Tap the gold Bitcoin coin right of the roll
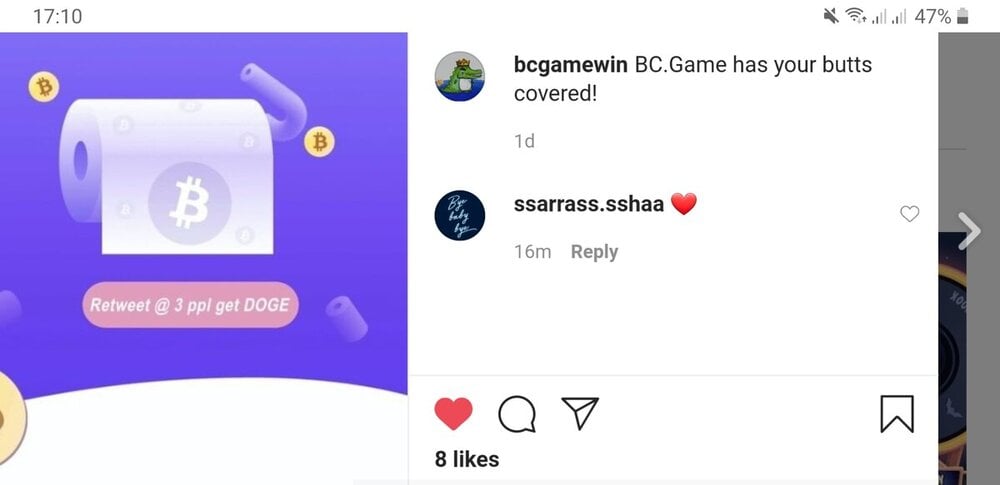The height and width of the screenshot is (485, 1000). [x=319, y=142]
